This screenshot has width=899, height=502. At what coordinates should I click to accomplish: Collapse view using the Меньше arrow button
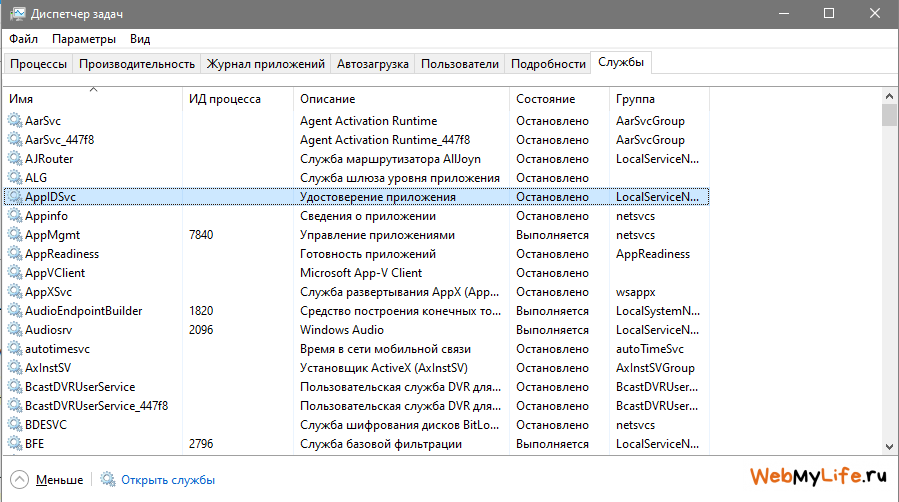[20, 480]
